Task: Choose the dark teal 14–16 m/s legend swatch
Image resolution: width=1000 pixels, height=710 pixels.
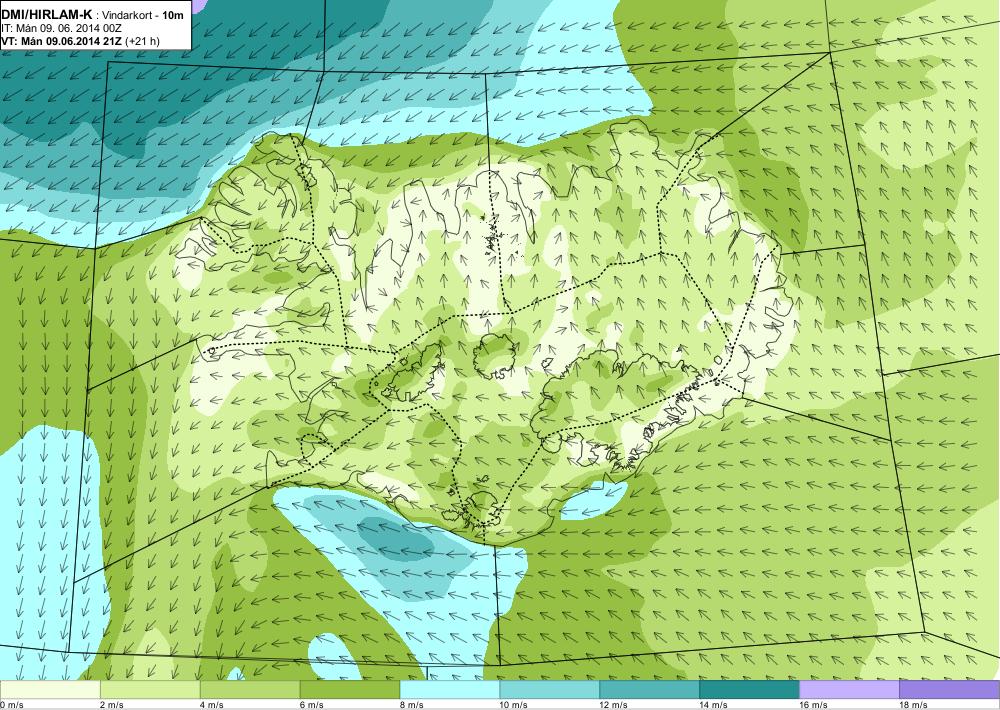Action: point(749,690)
